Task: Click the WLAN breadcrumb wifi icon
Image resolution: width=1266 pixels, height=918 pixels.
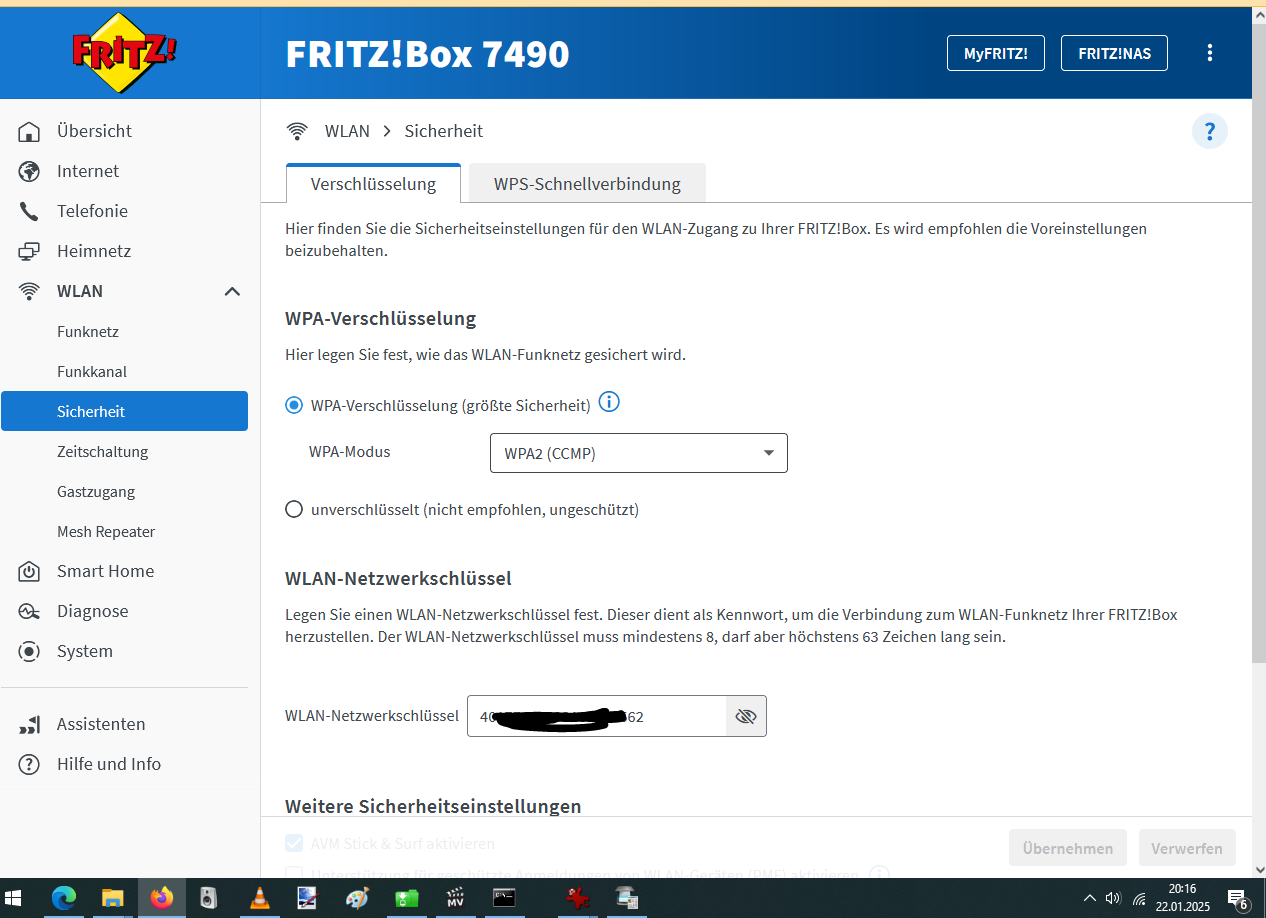Action: pyautogui.click(x=297, y=131)
